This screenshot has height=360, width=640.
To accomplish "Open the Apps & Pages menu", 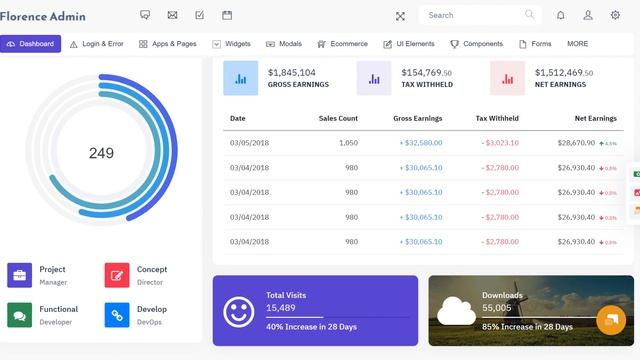I will pos(168,44).
